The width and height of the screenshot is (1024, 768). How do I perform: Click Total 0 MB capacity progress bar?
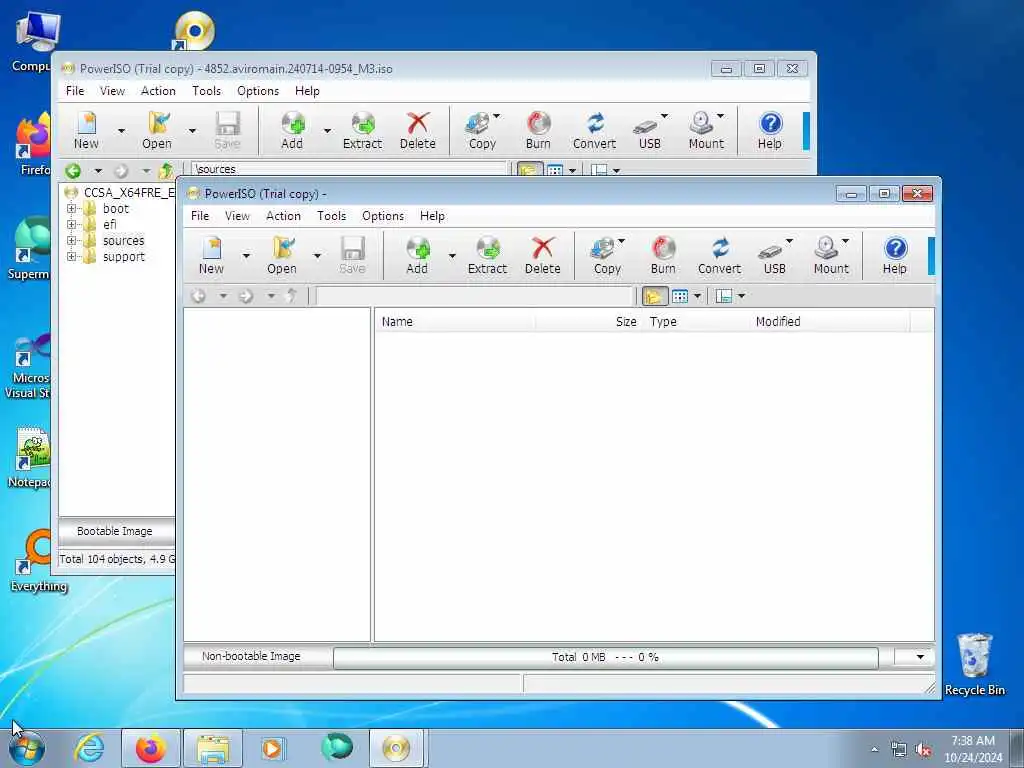click(x=605, y=658)
